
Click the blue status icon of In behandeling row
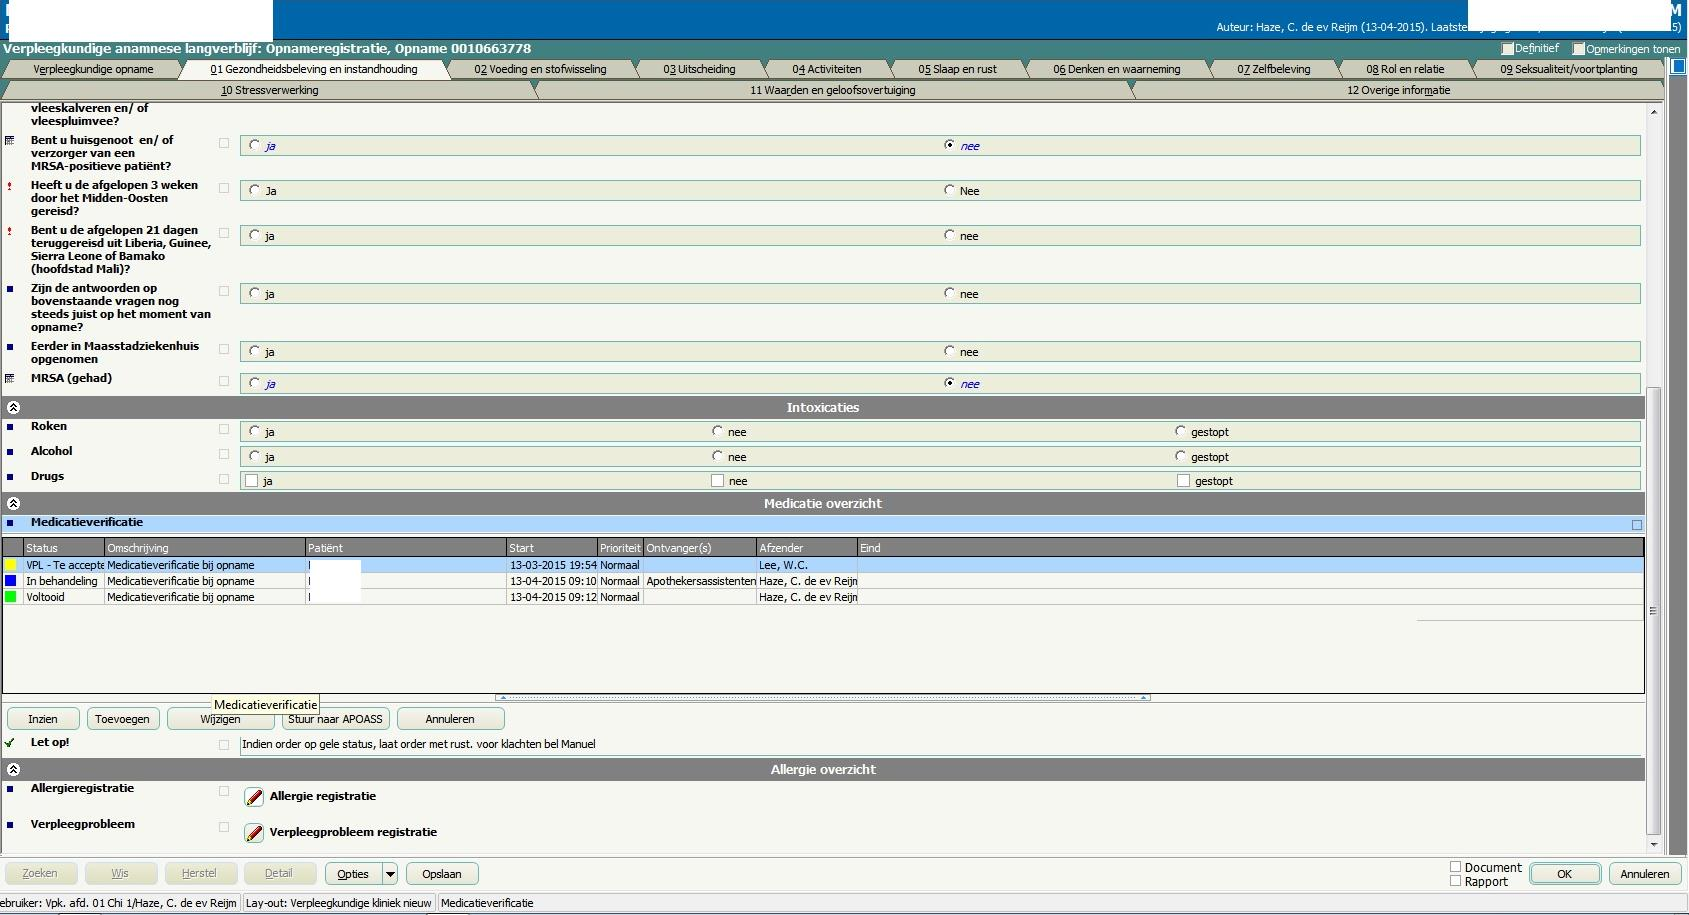pyautogui.click(x=11, y=581)
